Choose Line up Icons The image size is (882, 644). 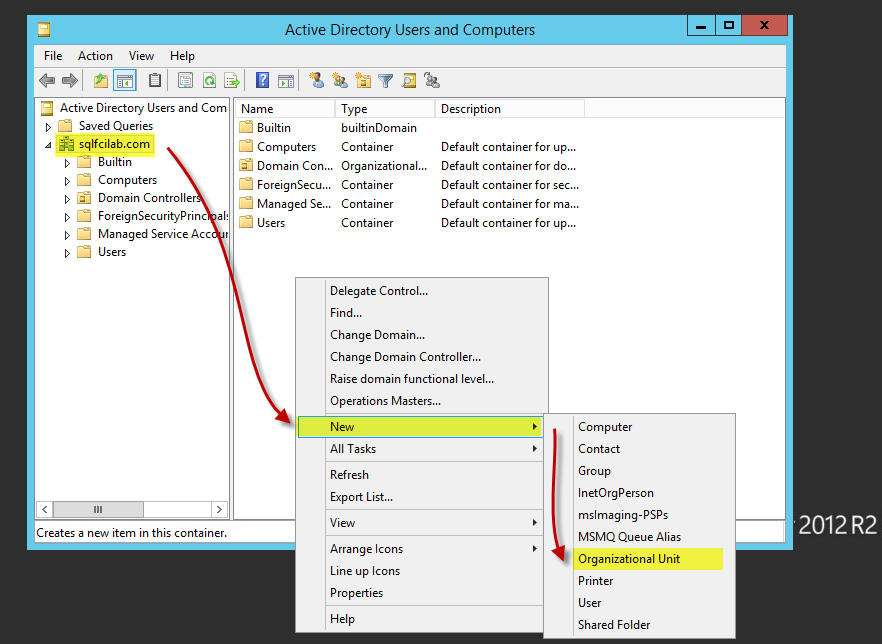(420, 570)
